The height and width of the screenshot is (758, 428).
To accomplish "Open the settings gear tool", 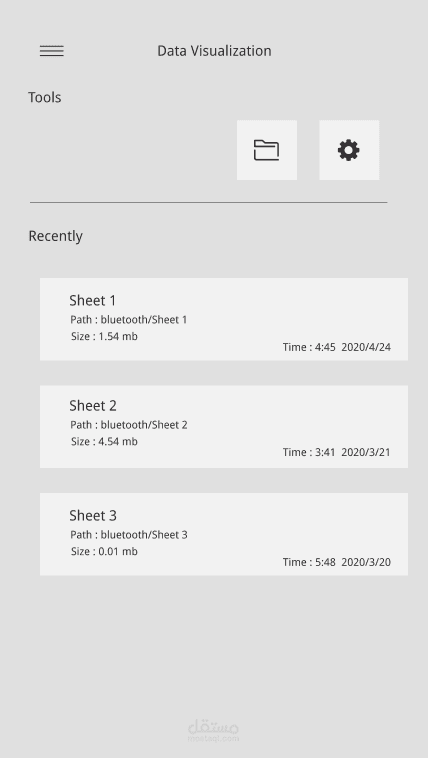I will (x=349, y=150).
